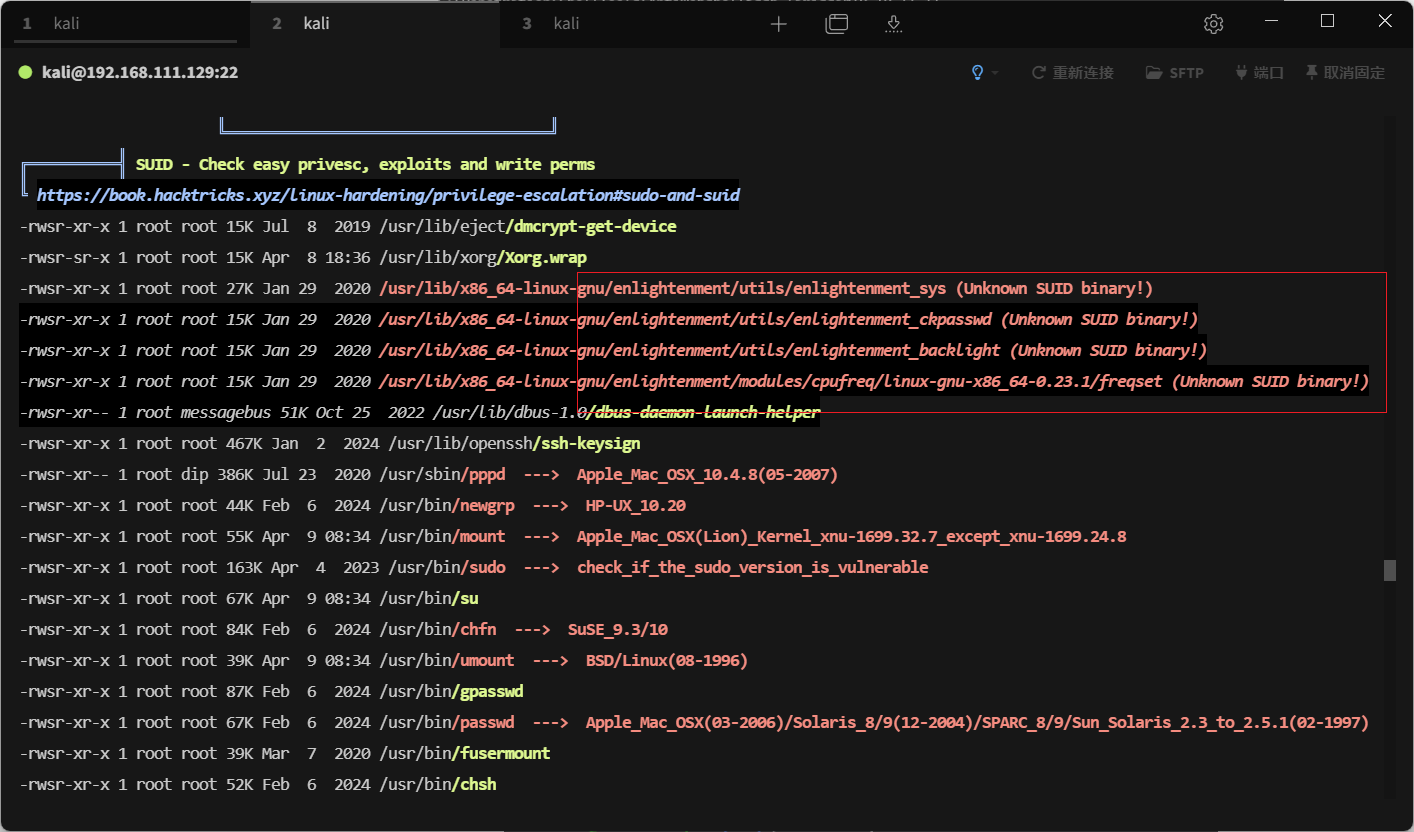Open the book.hacktricks.xyz privilege-escalation link
Image resolution: width=1414 pixels, height=832 pixels.
point(388,195)
